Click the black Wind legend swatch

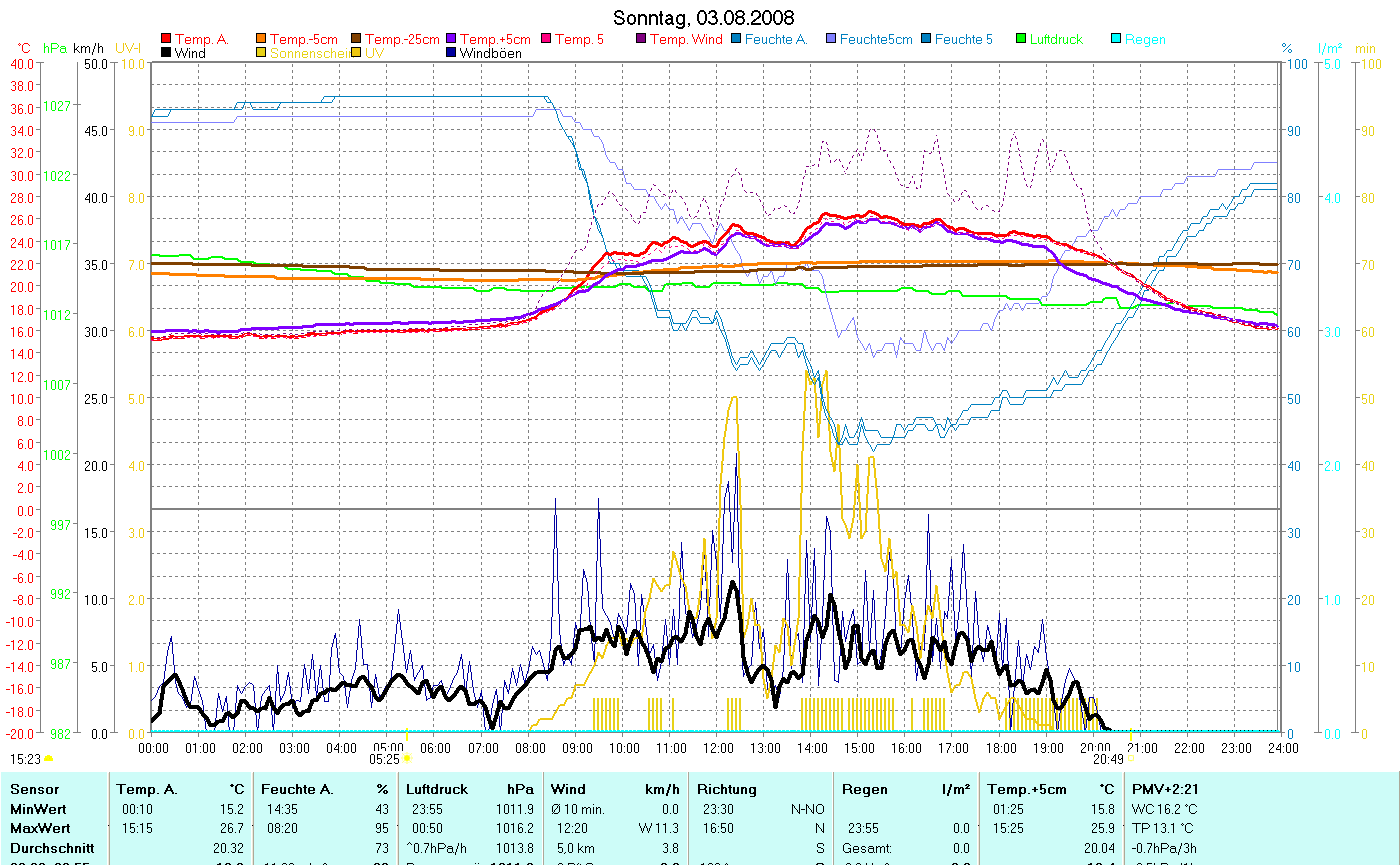pyautogui.click(x=166, y=54)
